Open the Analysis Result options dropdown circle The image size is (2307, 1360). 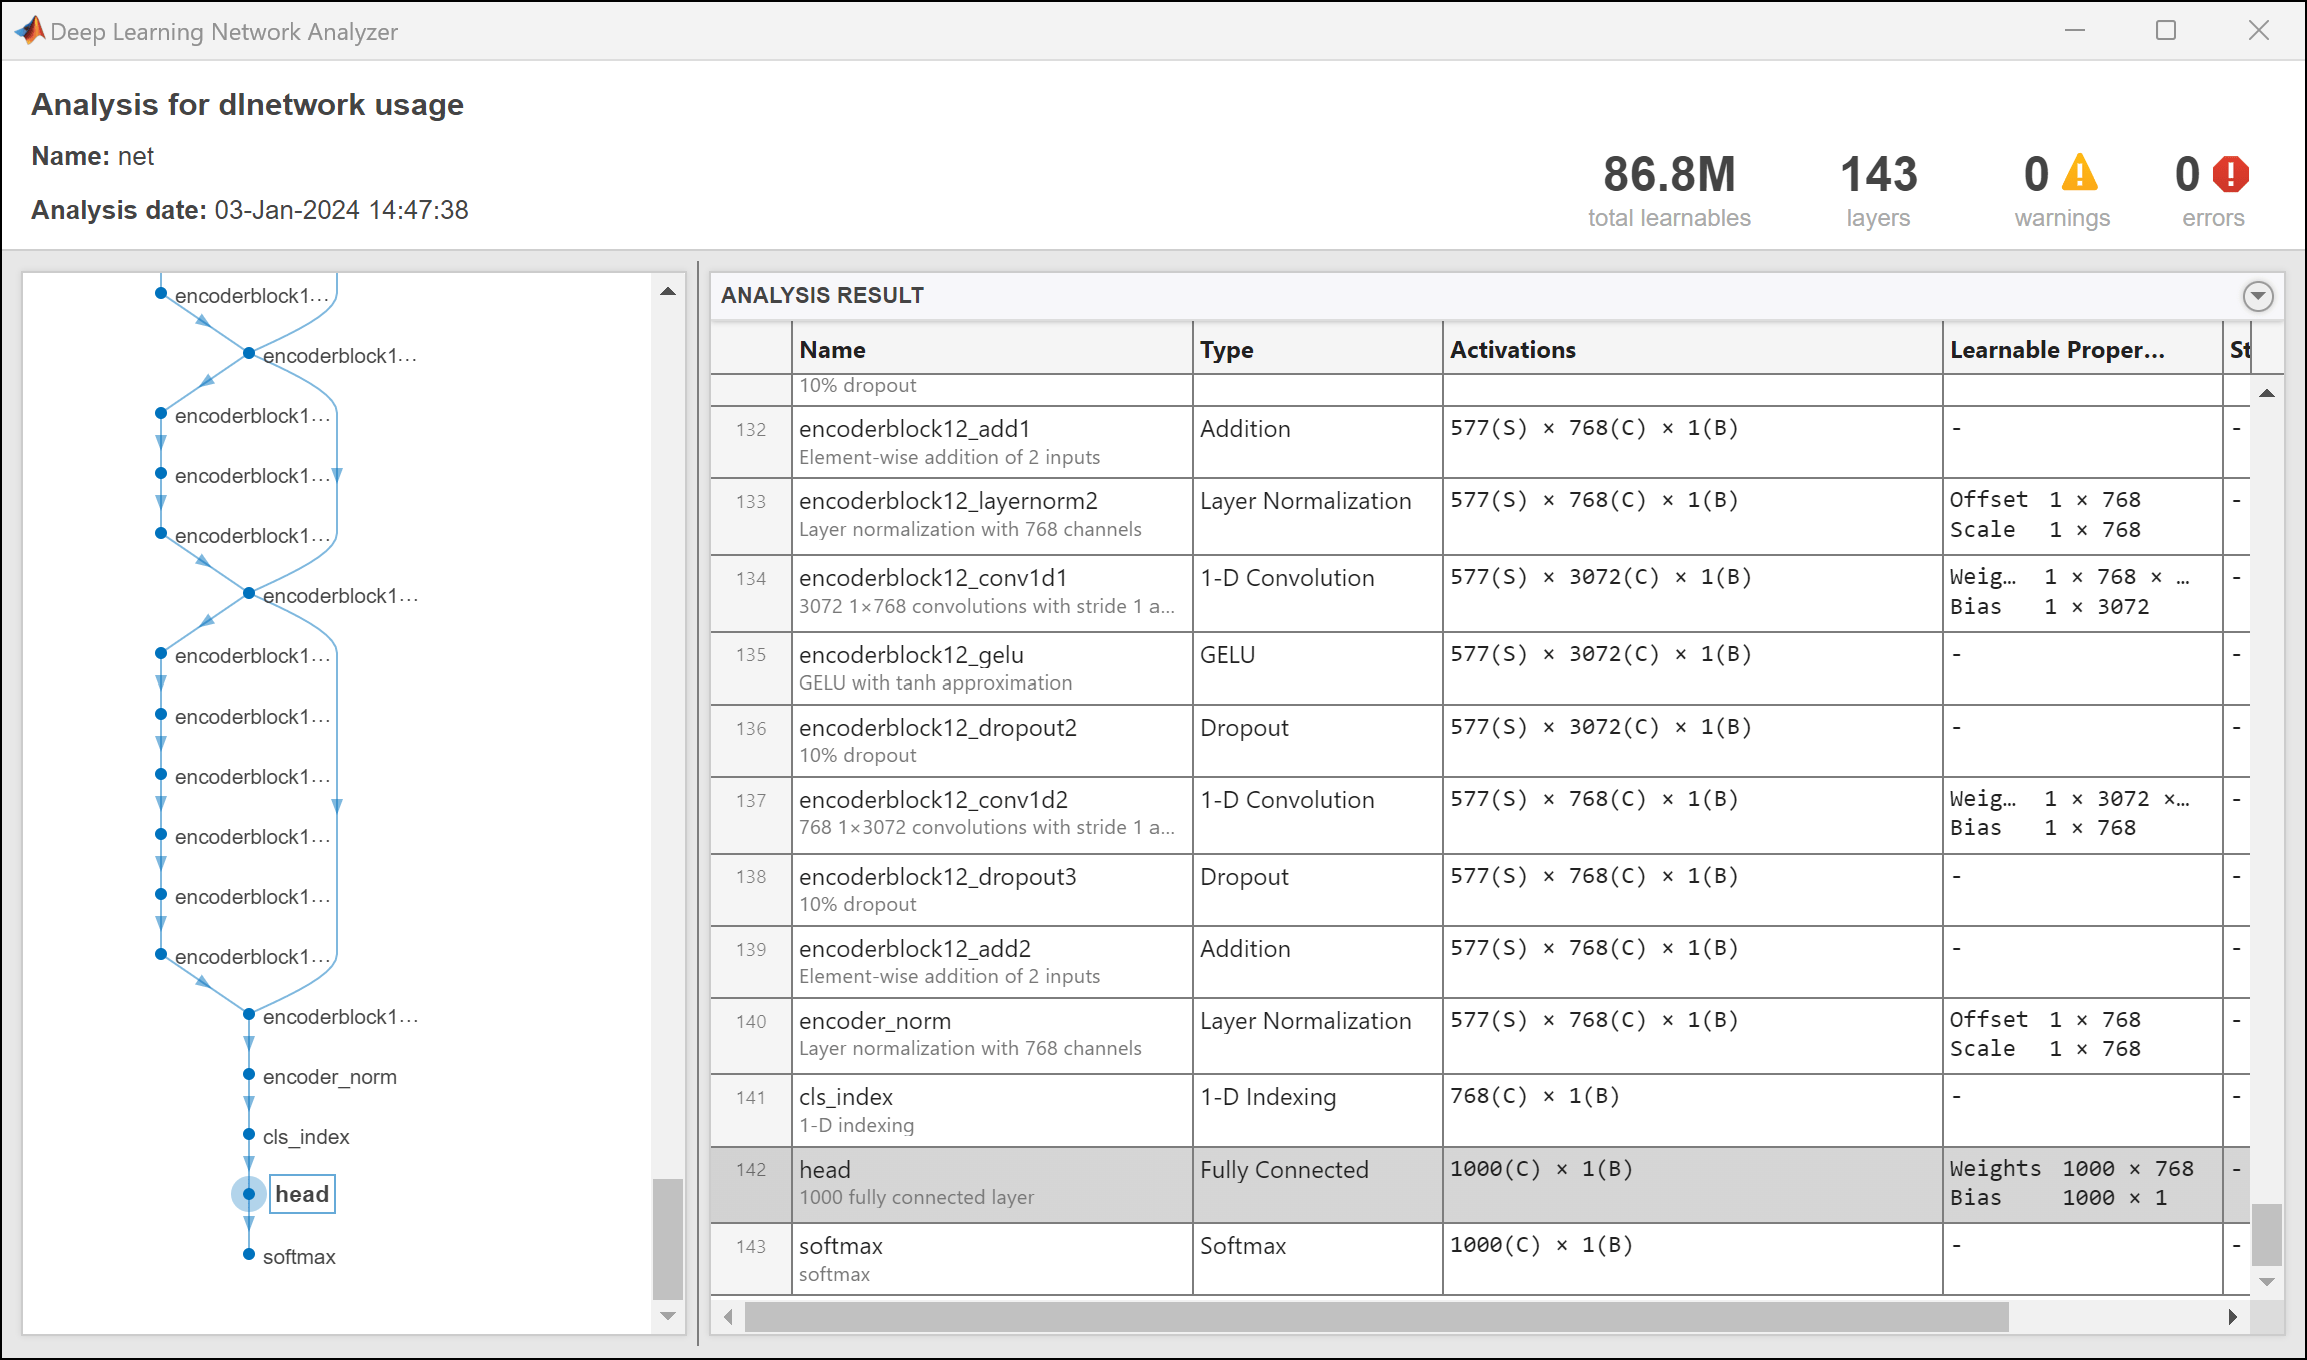pyautogui.click(x=2258, y=296)
